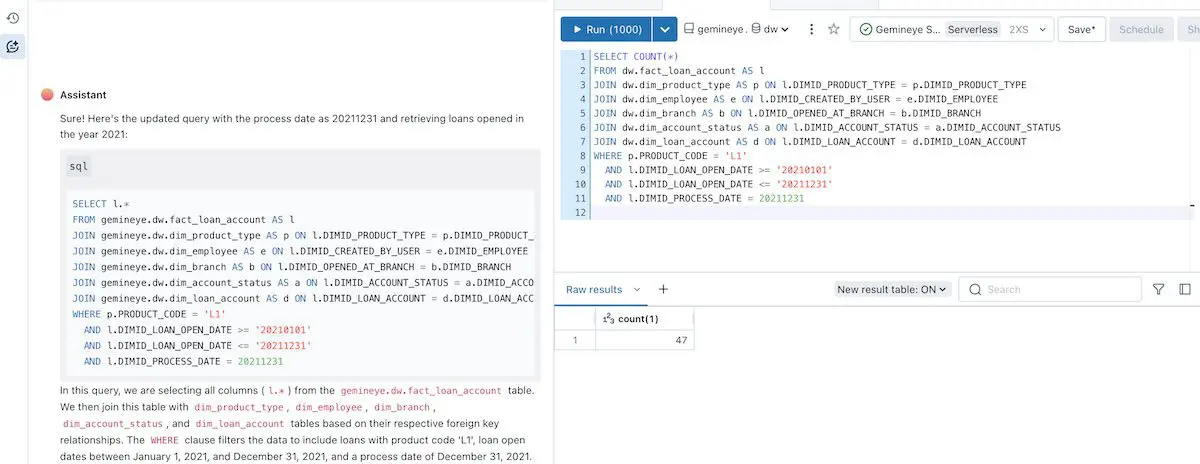Save the query with Save button

1081,30
